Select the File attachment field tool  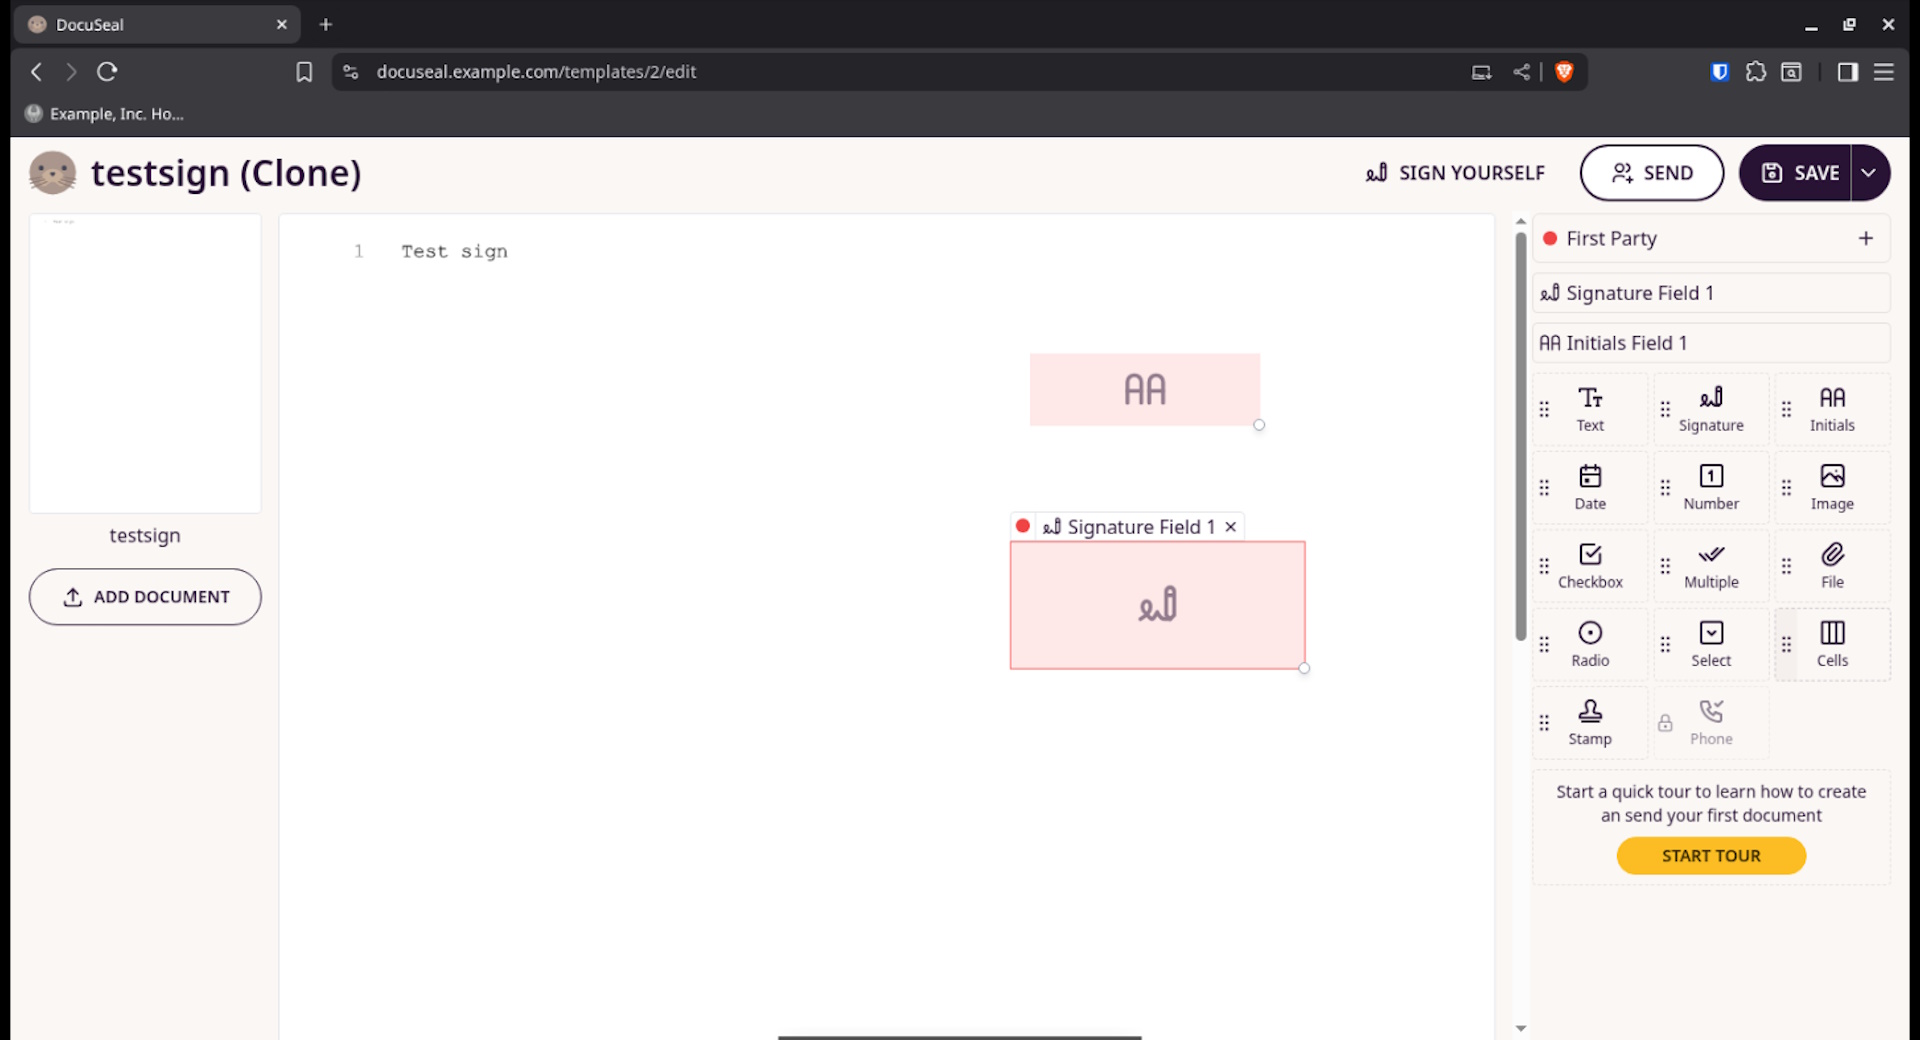pos(1831,566)
